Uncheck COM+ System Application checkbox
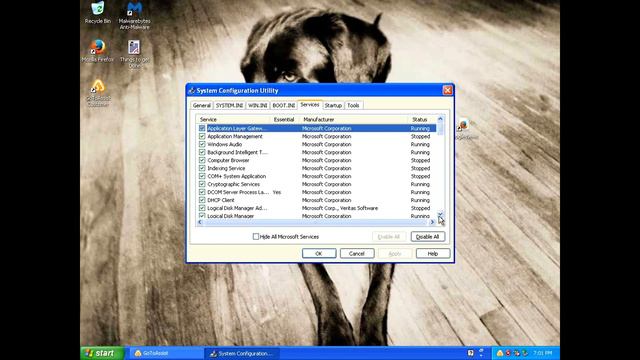 coord(202,176)
